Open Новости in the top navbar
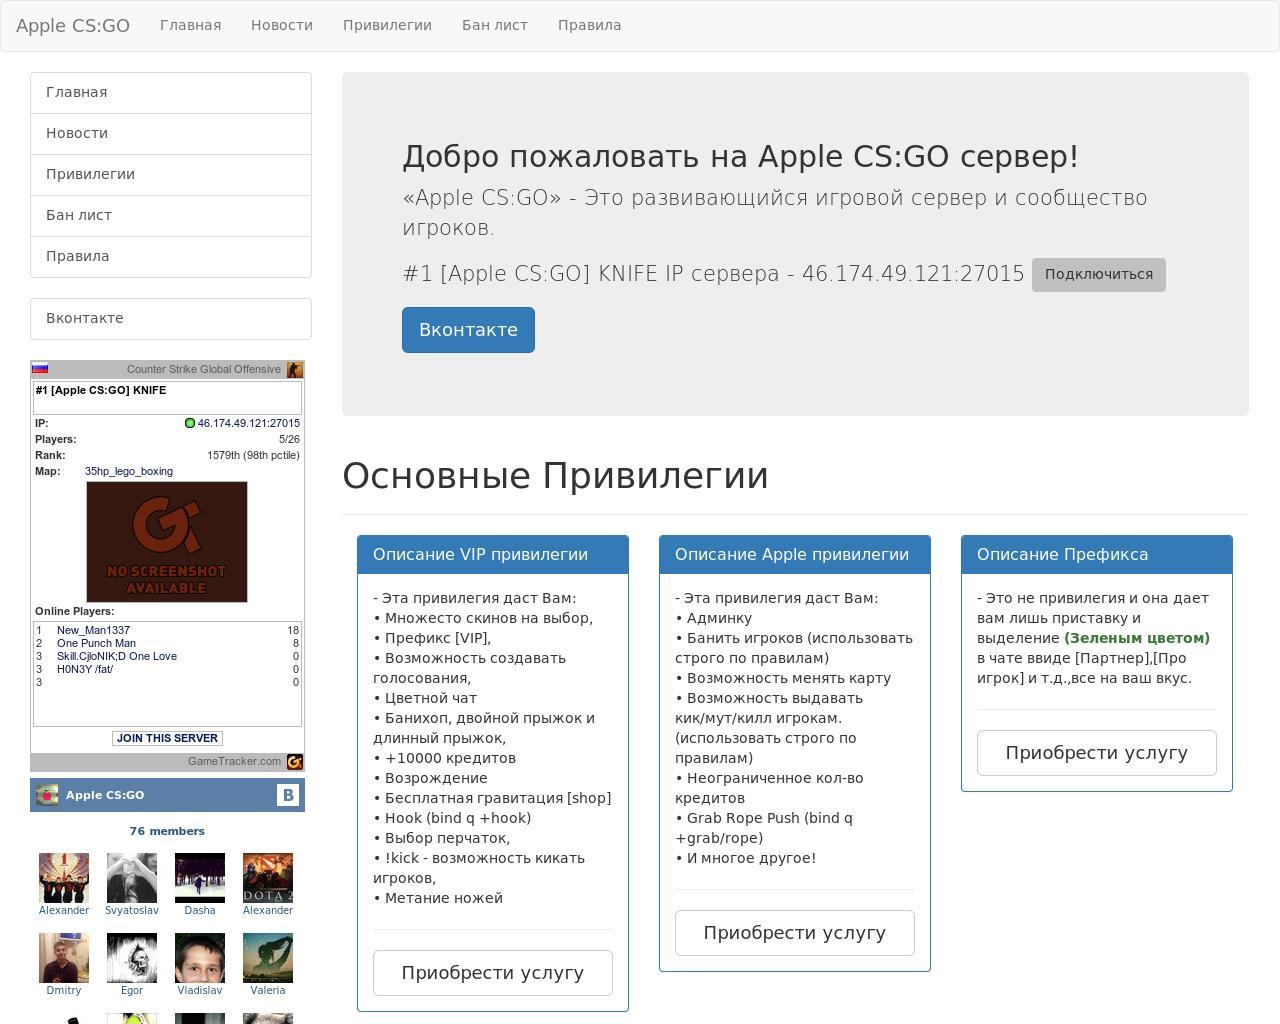Image resolution: width=1280 pixels, height=1024 pixels. point(282,25)
